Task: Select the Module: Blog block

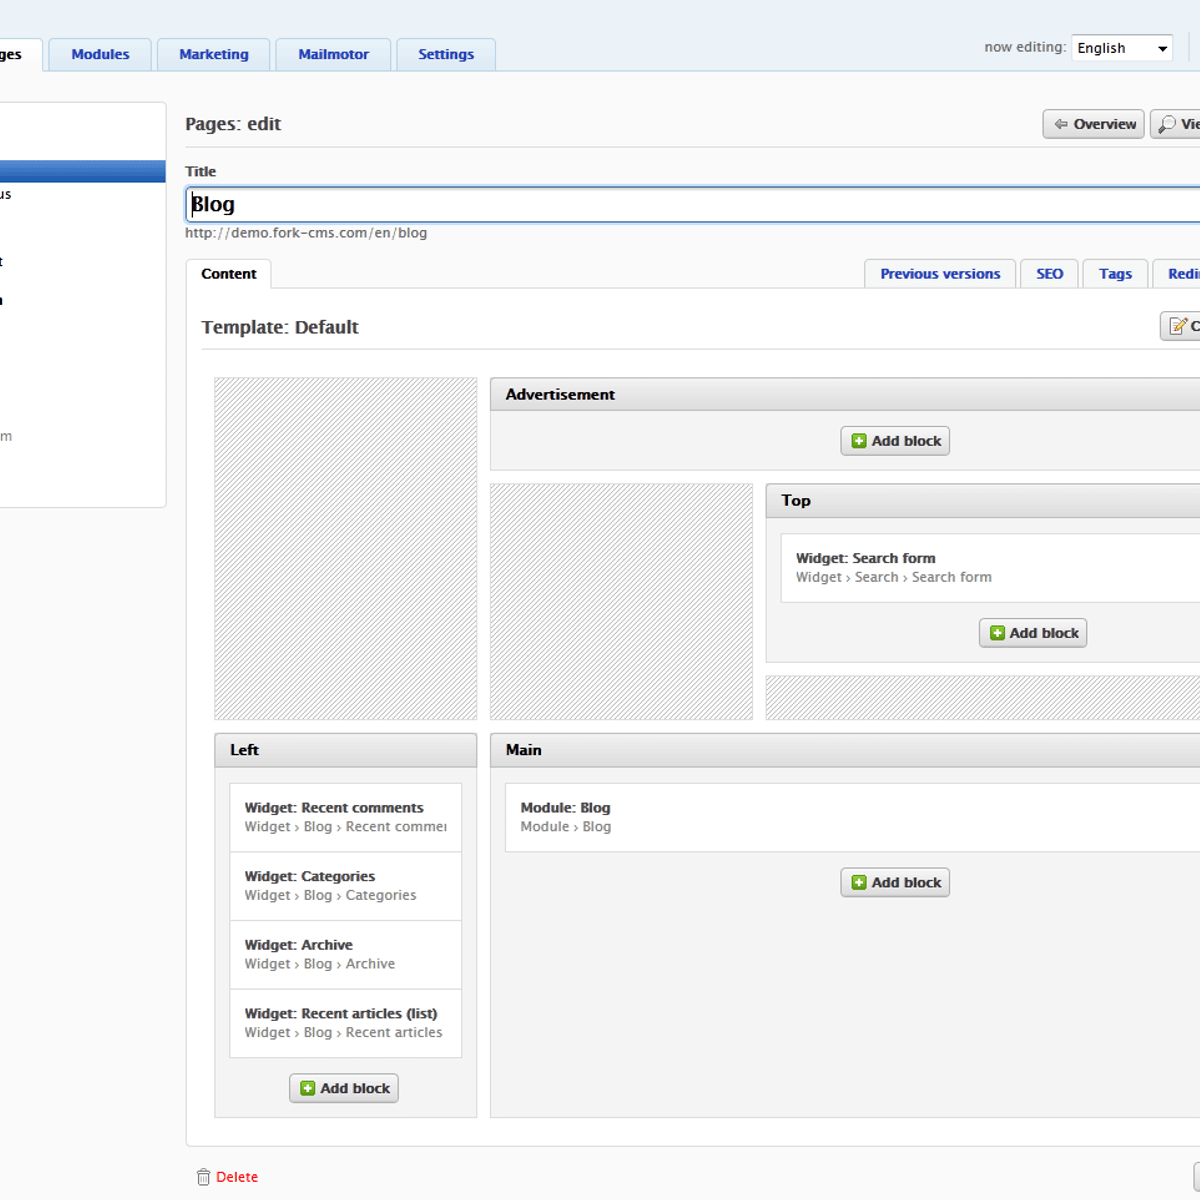Action: tap(852, 817)
